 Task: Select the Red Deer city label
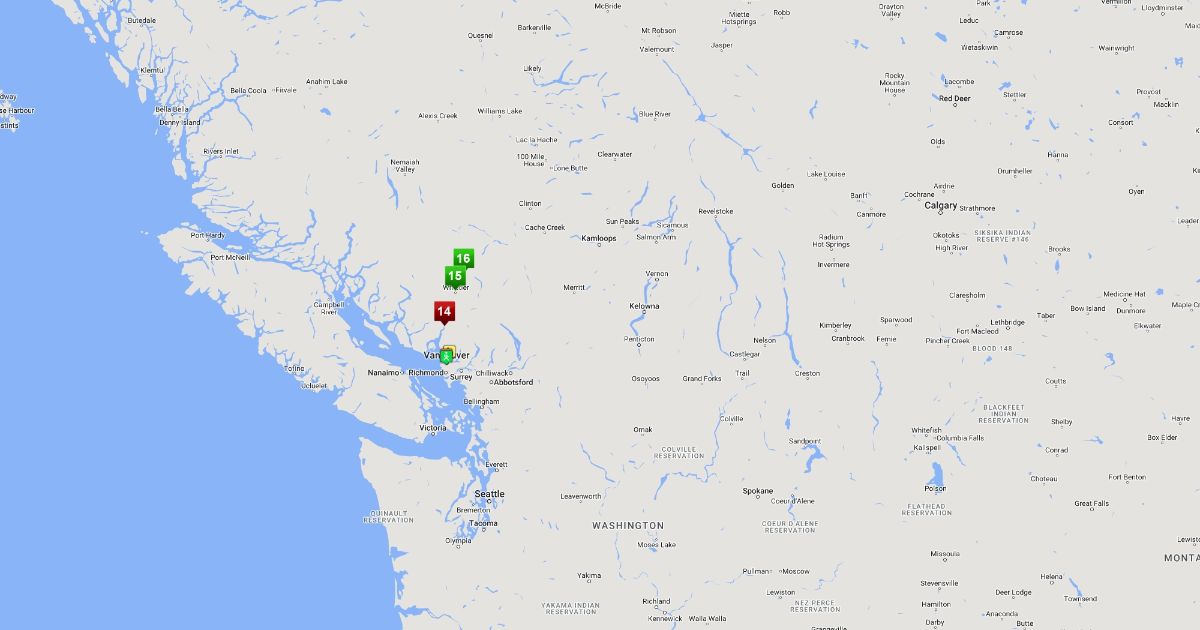tap(954, 98)
